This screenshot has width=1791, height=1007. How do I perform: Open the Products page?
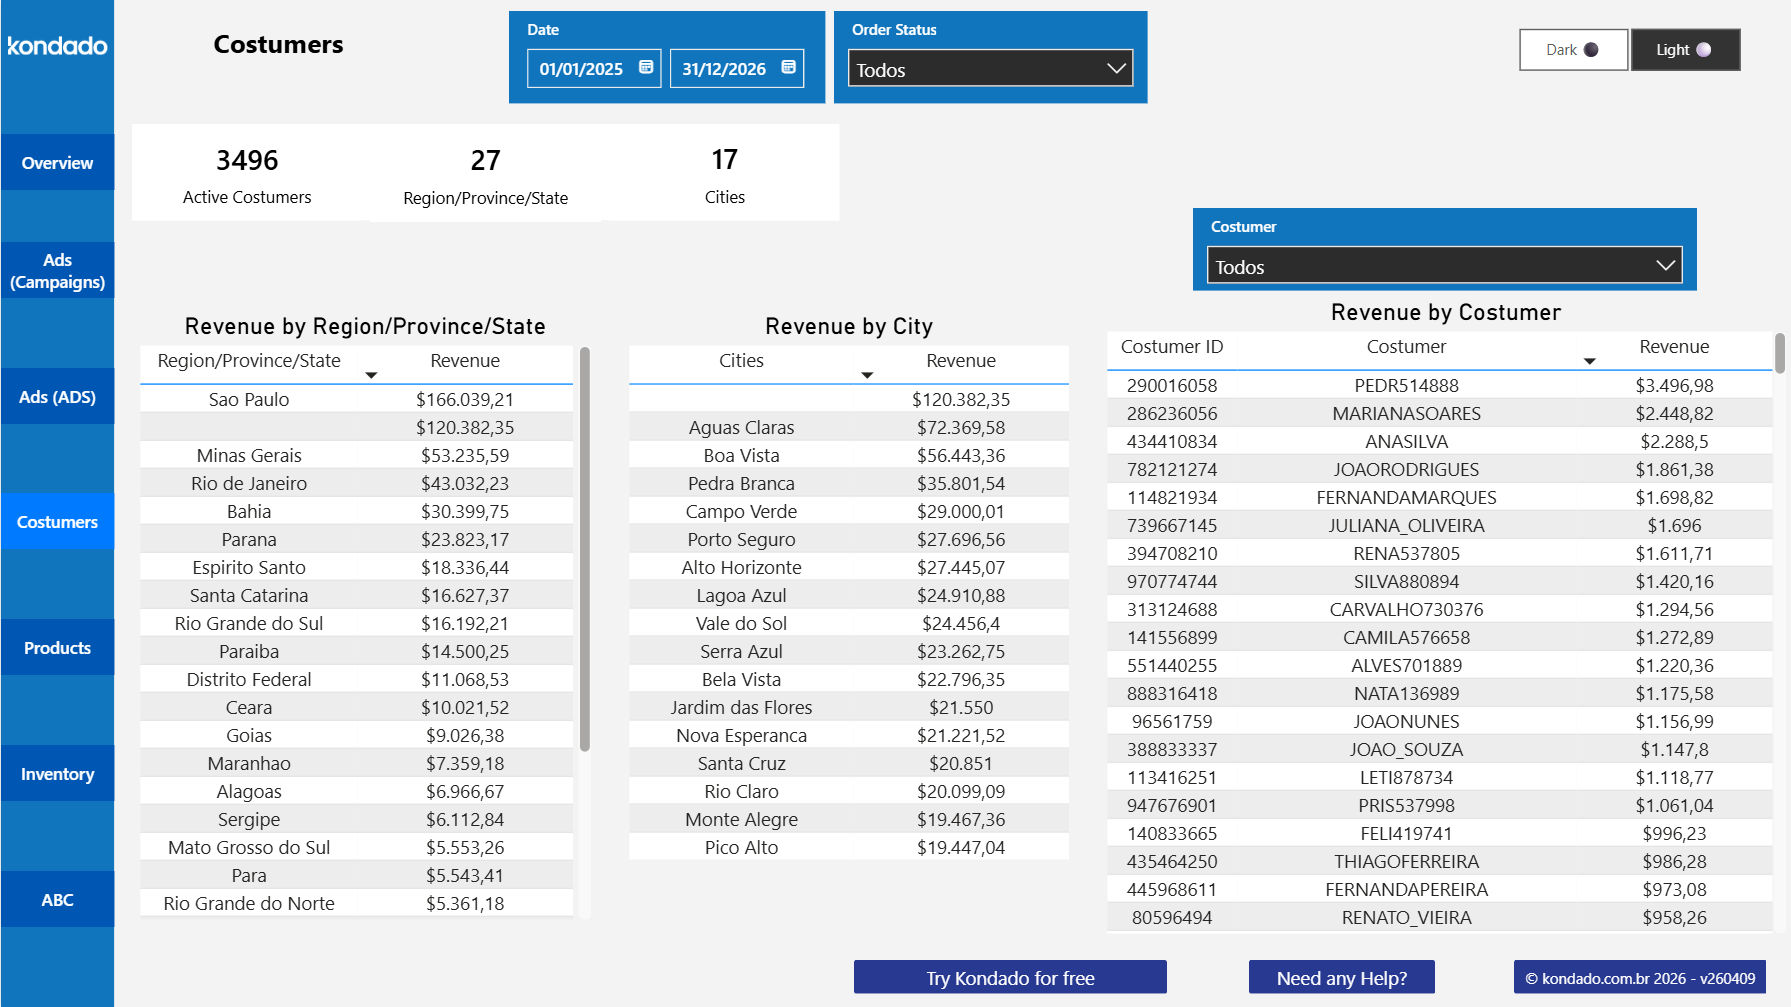[x=57, y=647]
